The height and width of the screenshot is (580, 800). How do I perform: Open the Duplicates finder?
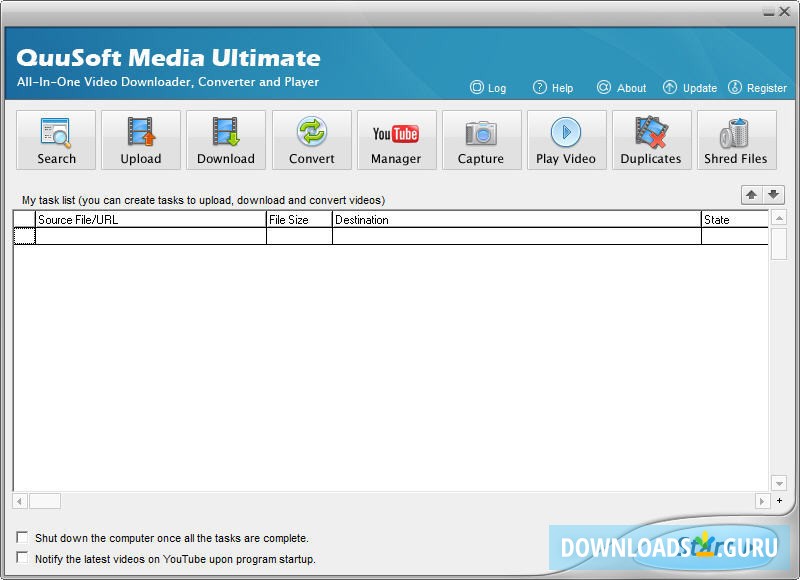point(651,140)
